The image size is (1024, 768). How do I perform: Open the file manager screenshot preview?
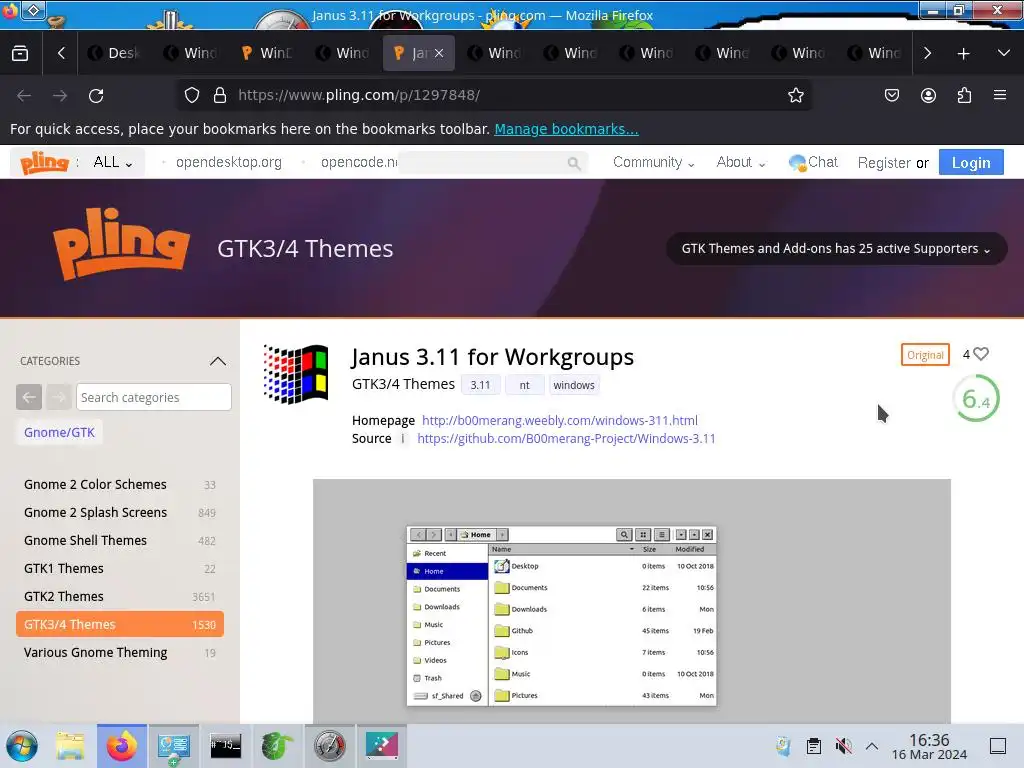(x=632, y=601)
